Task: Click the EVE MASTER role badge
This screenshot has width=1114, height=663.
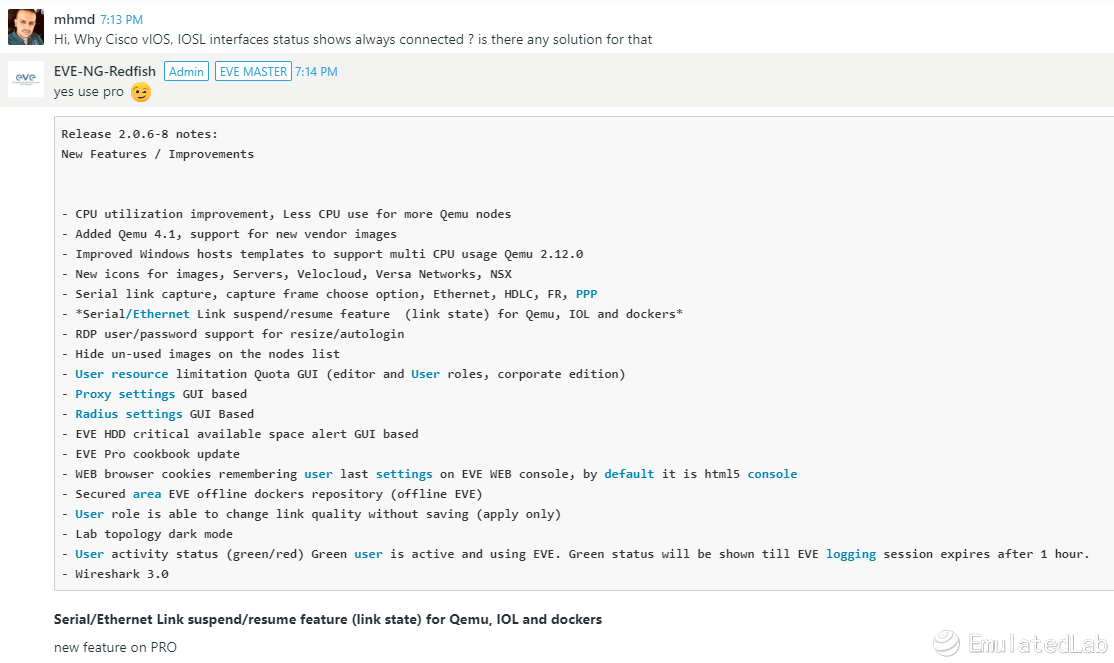Action: click(253, 71)
